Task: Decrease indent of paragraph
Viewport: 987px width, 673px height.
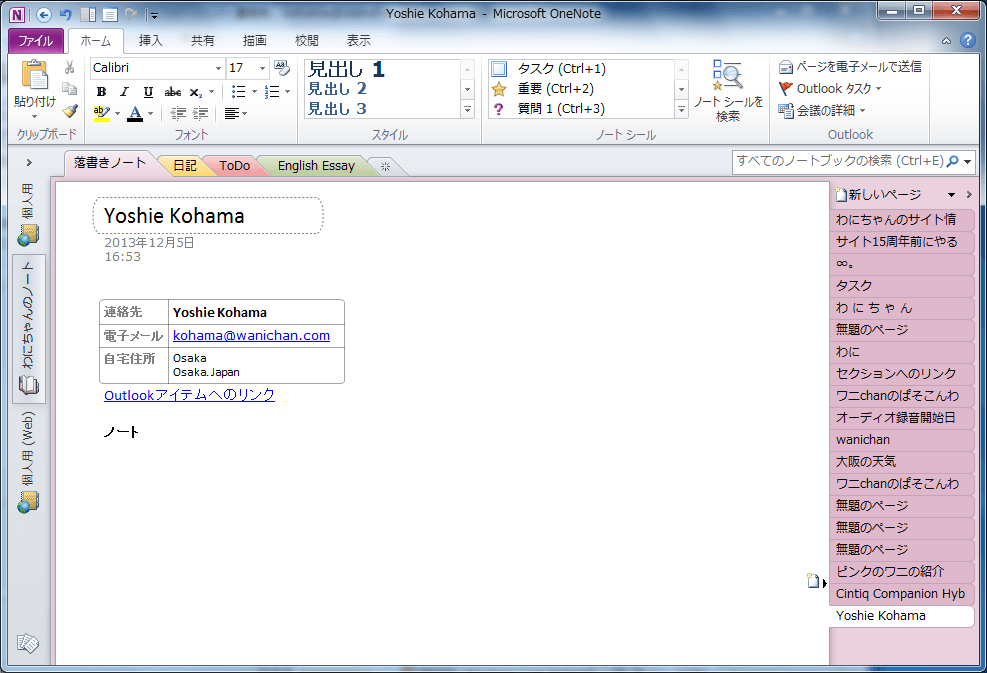Action: tap(179, 113)
